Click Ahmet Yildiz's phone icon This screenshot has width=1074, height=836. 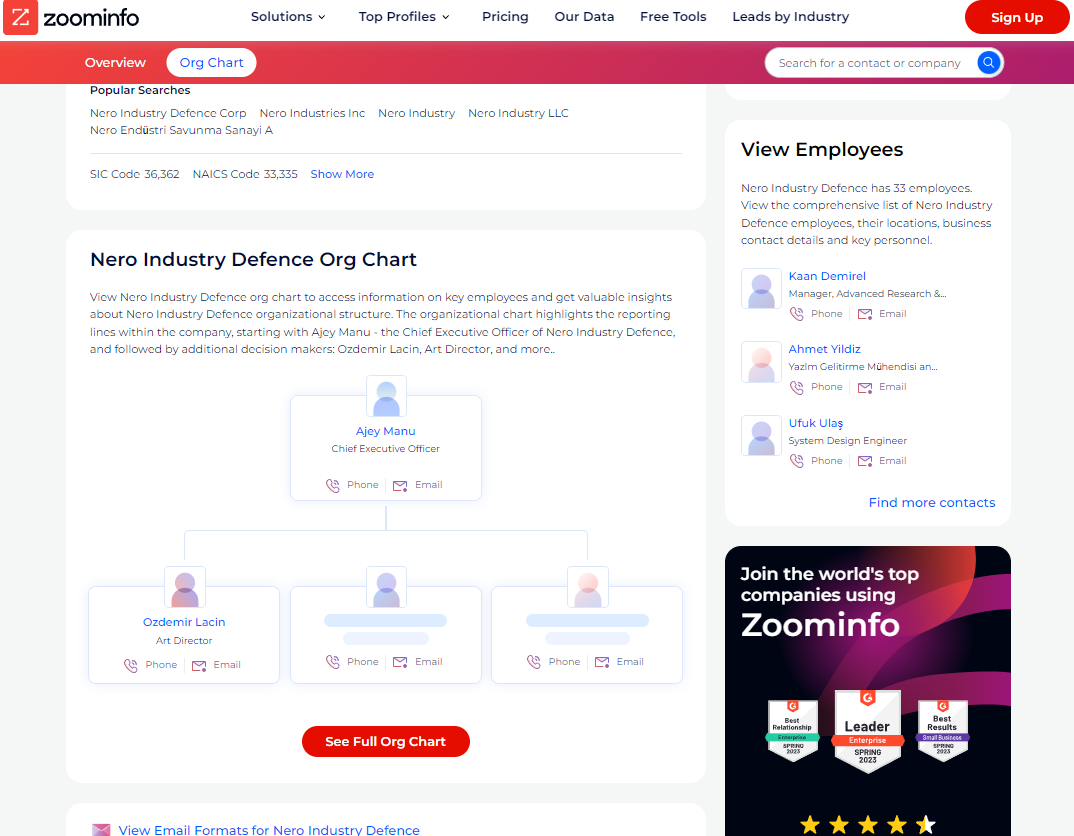797,387
